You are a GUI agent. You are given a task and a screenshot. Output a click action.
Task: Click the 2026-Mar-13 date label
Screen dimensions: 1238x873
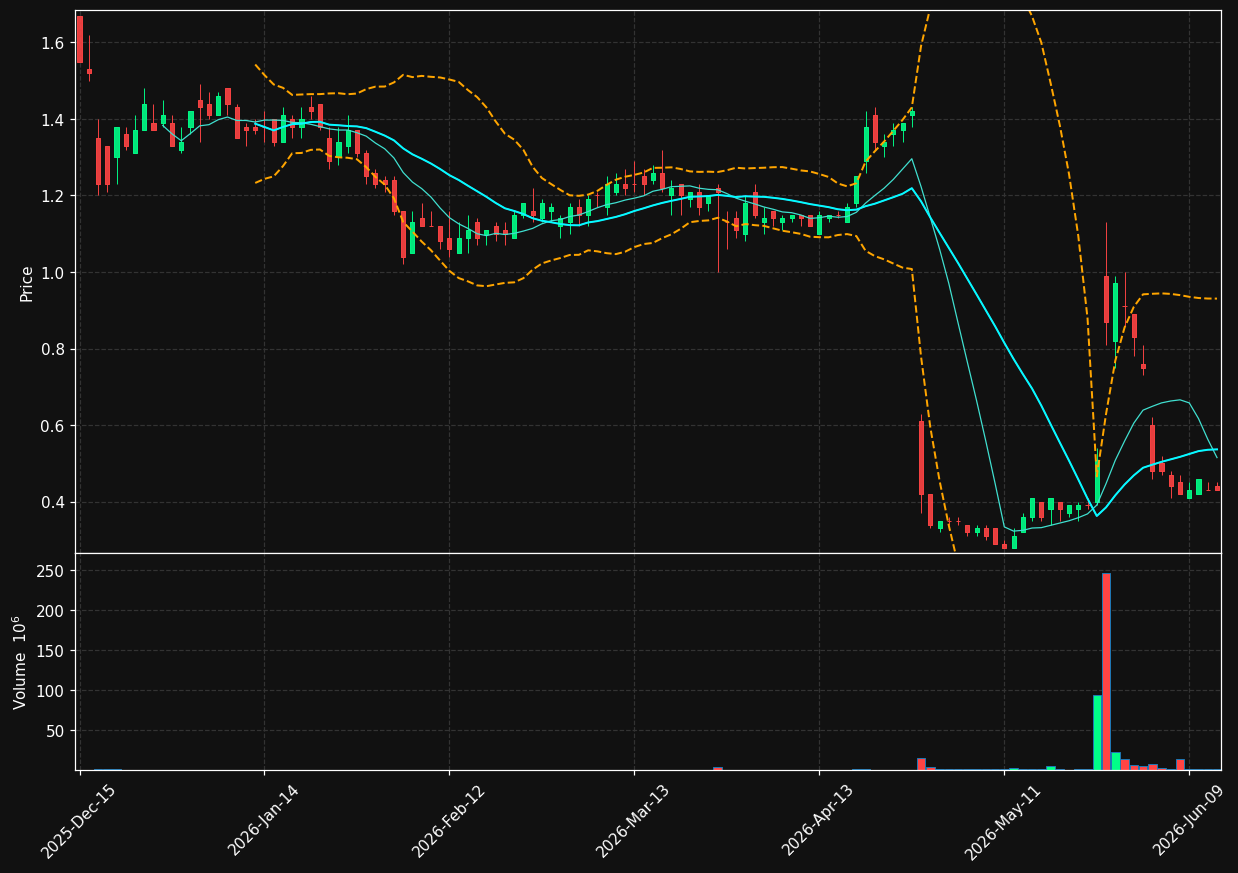pos(633,821)
